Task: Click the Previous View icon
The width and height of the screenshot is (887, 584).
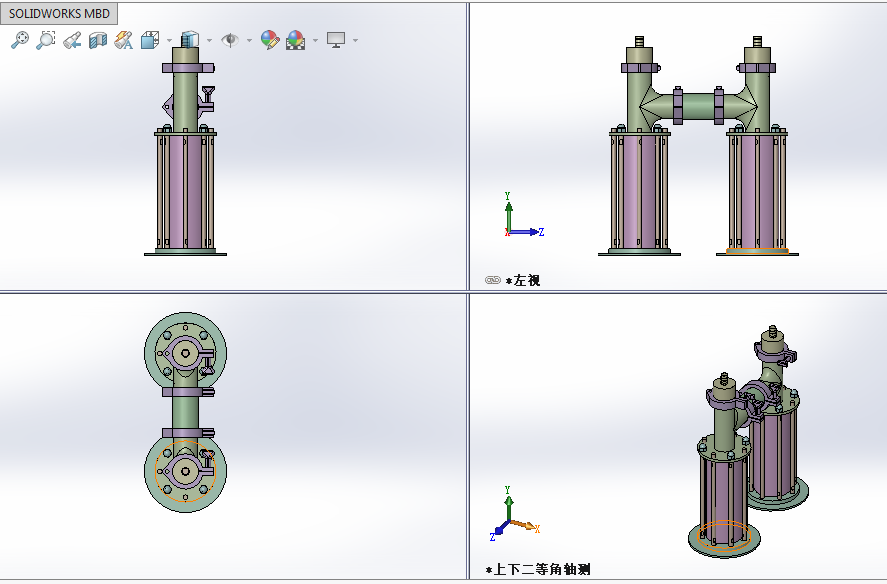Action: click(x=72, y=40)
